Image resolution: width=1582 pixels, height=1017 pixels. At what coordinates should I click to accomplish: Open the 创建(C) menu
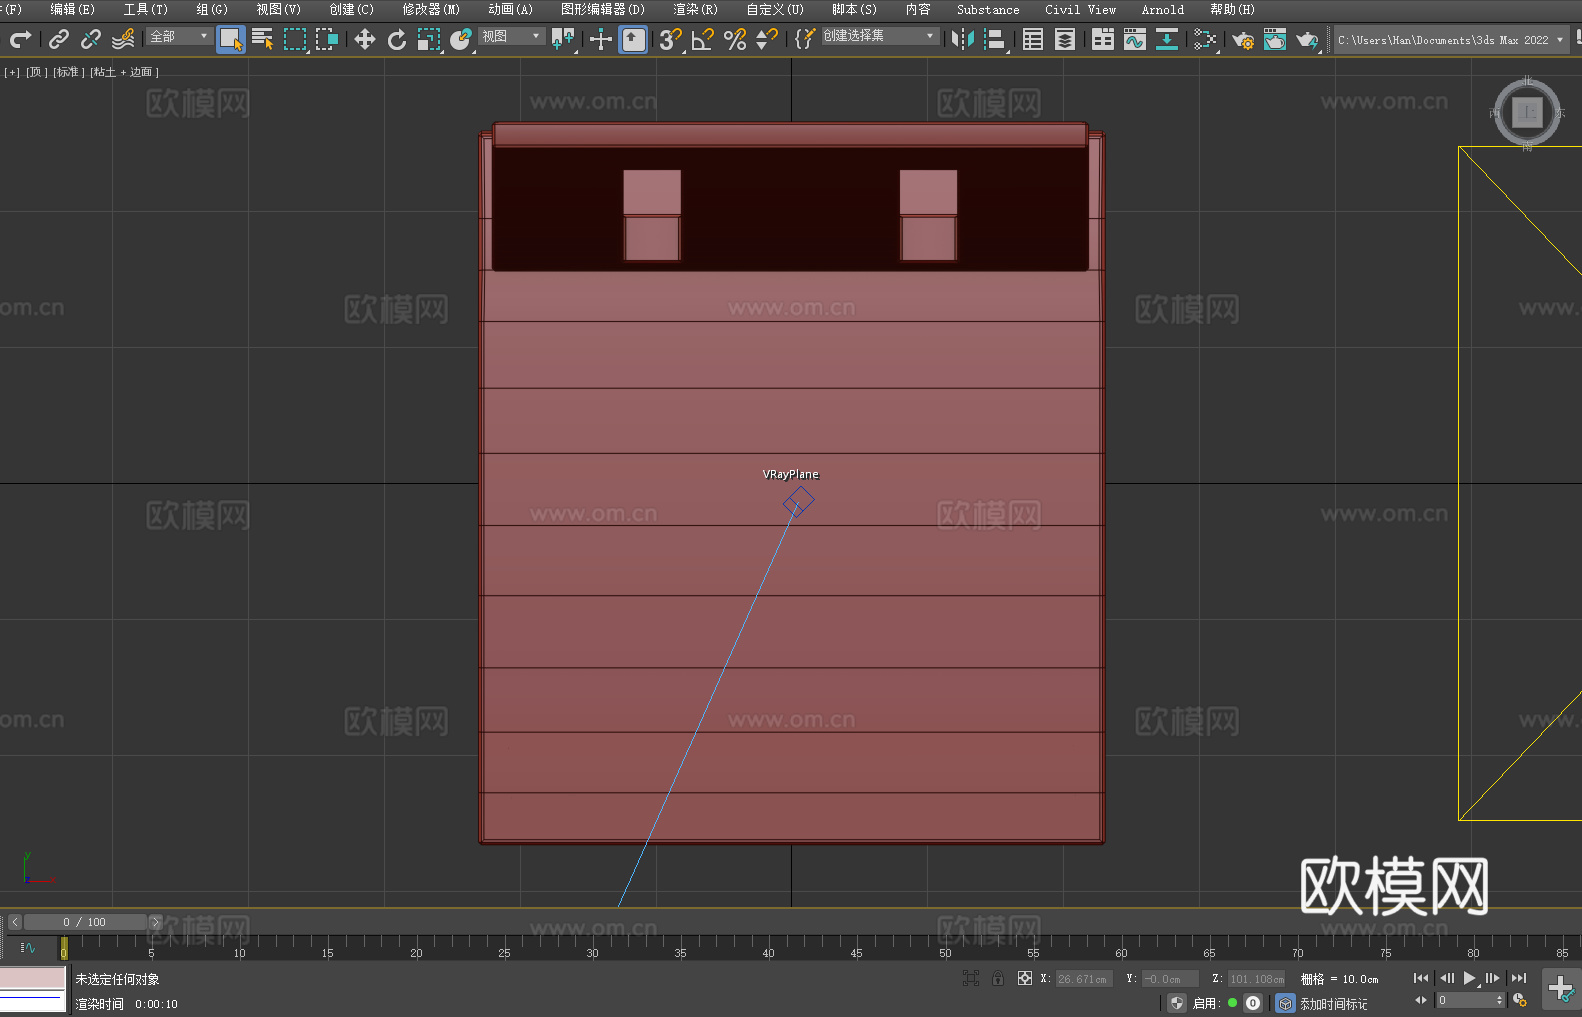(351, 9)
